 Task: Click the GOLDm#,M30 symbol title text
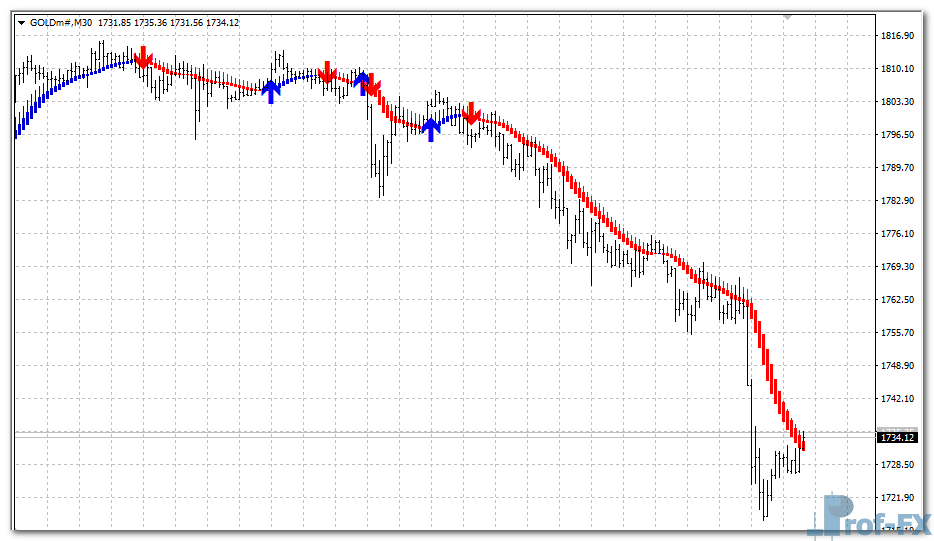(60, 22)
